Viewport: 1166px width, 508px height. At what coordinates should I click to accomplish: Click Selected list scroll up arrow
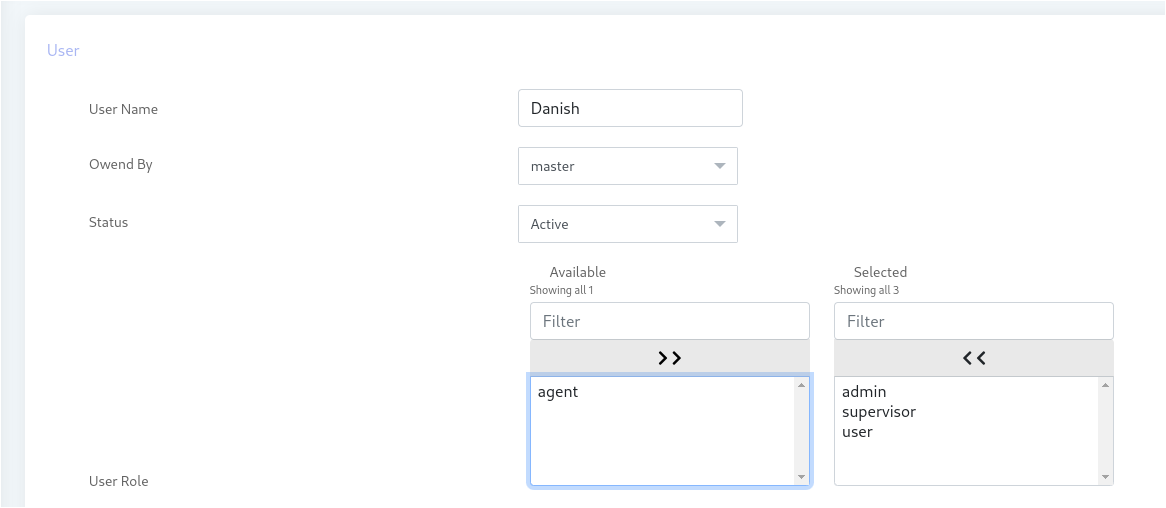[1105, 385]
